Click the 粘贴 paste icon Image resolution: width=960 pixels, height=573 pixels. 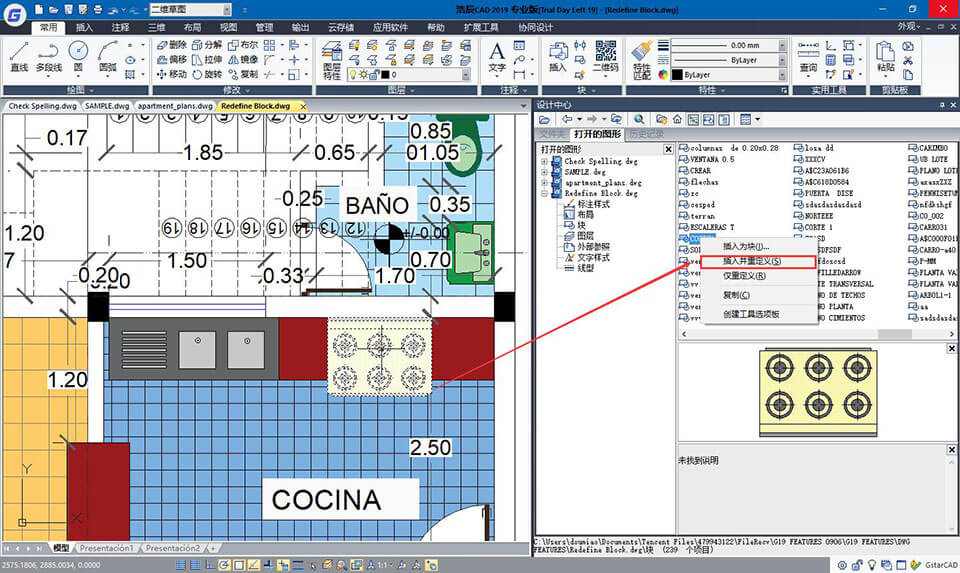tap(885, 57)
